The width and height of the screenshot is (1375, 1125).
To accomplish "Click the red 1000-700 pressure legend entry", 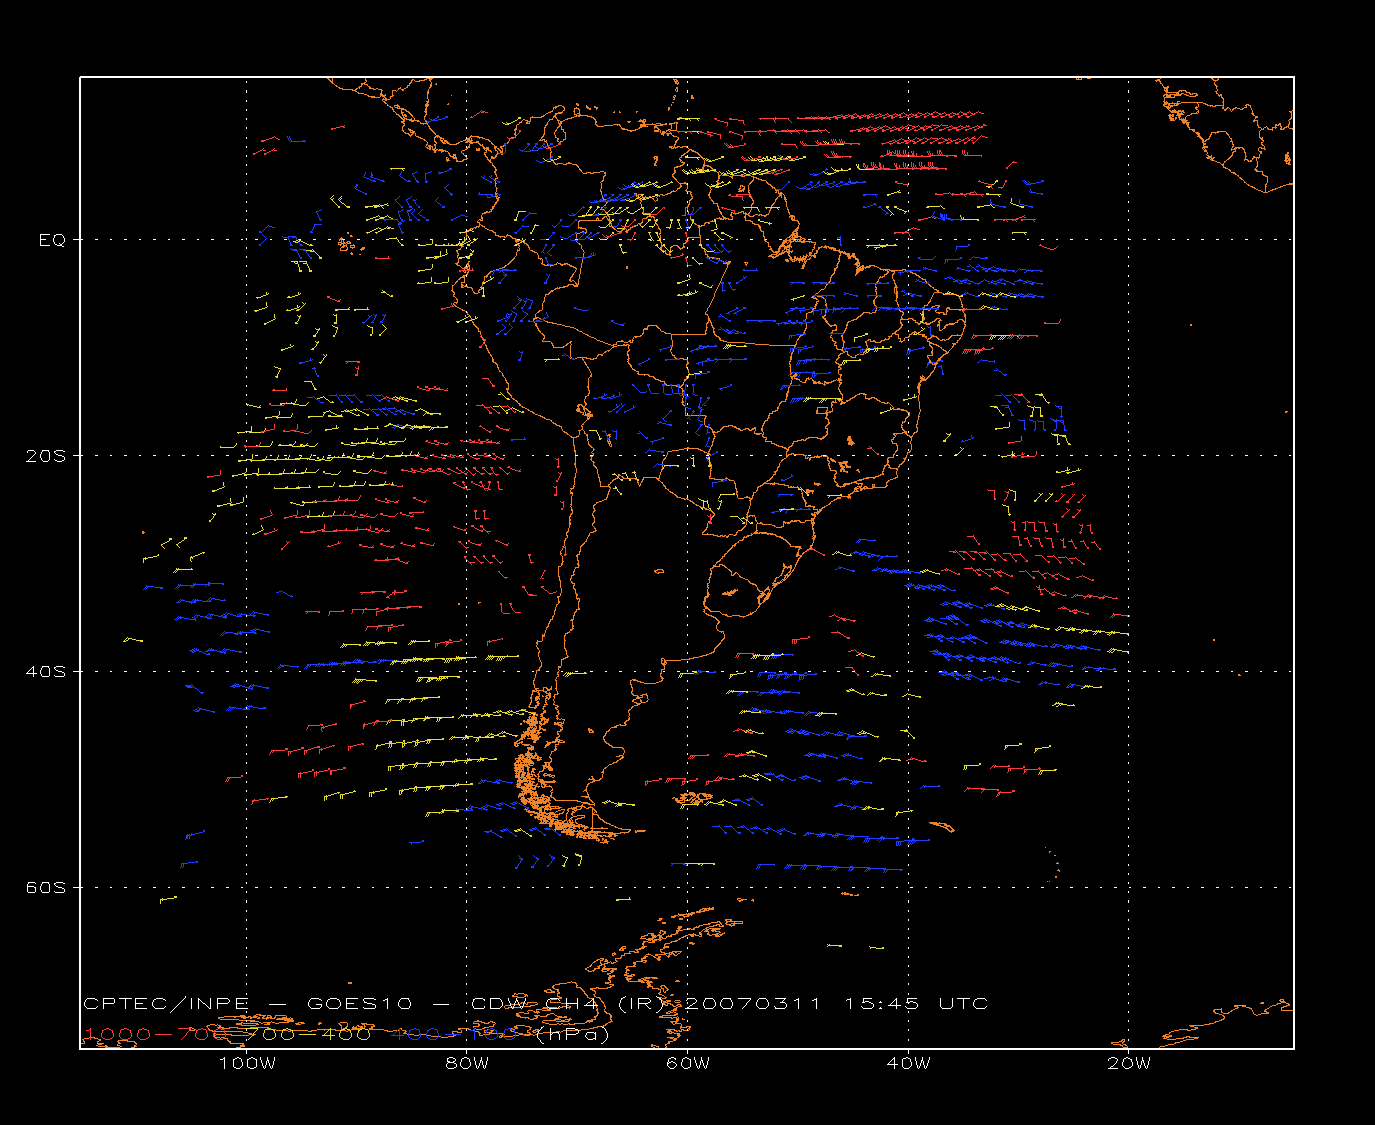I will 157,1034.
